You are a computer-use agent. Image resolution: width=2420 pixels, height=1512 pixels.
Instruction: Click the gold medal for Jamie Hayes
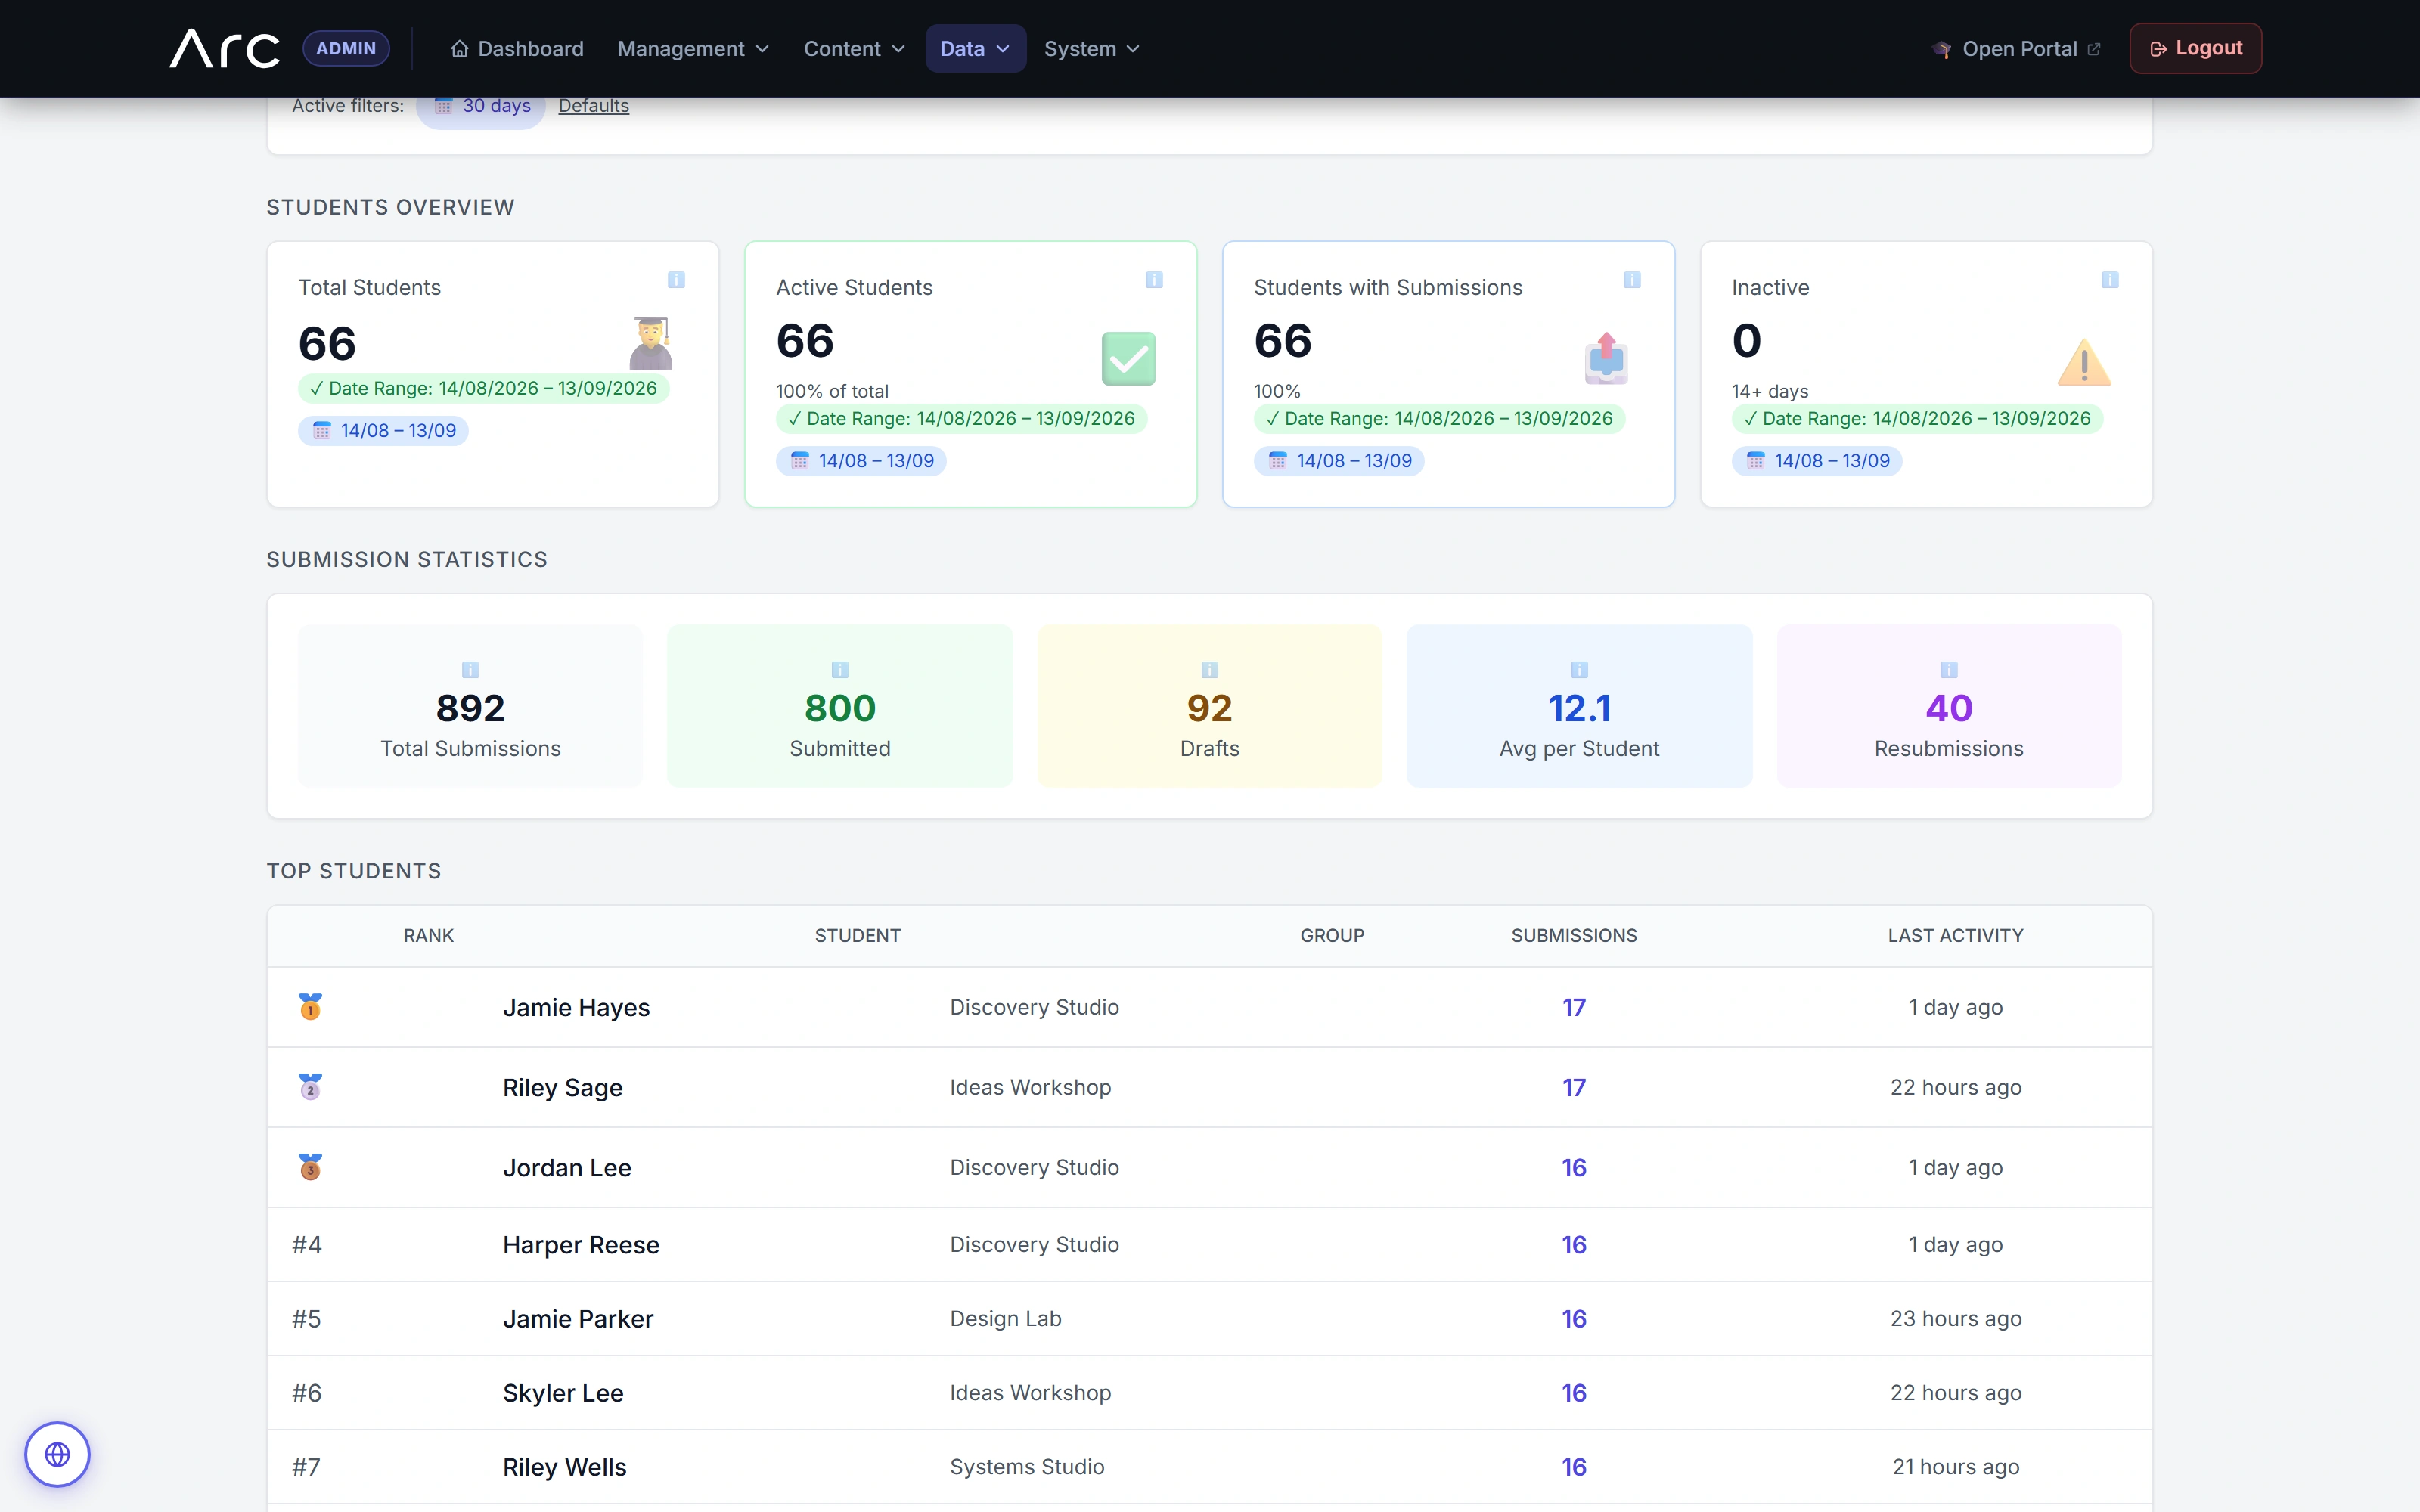310,1007
